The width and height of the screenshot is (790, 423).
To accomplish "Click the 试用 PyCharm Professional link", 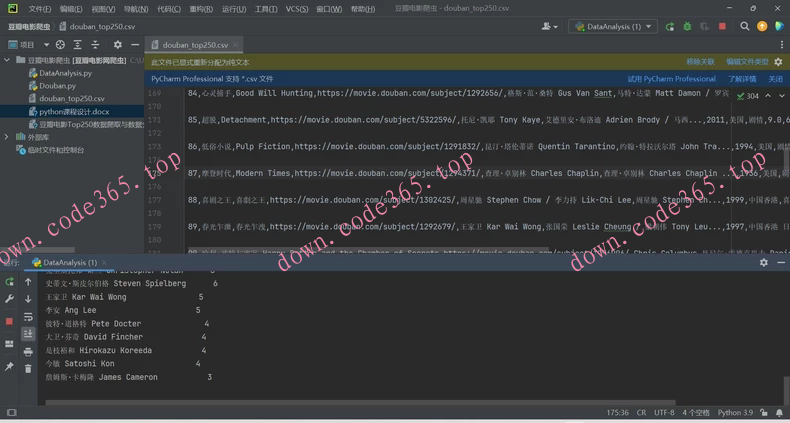I will pos(671,79).
